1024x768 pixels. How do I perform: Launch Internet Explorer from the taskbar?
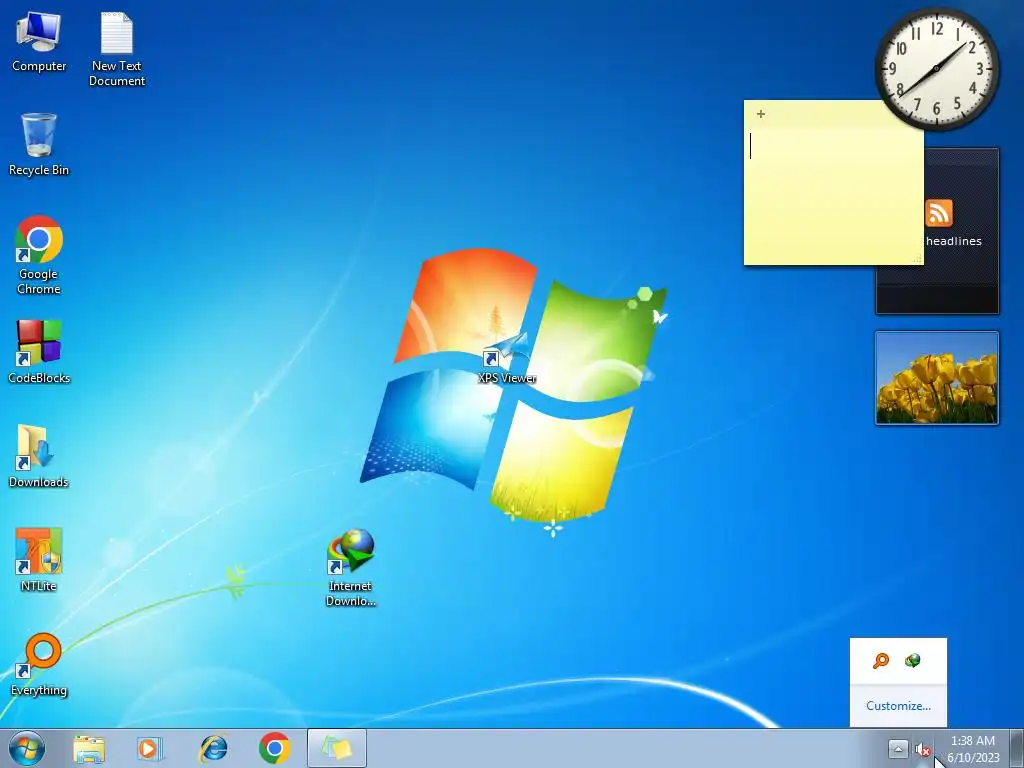click(213, 748)
